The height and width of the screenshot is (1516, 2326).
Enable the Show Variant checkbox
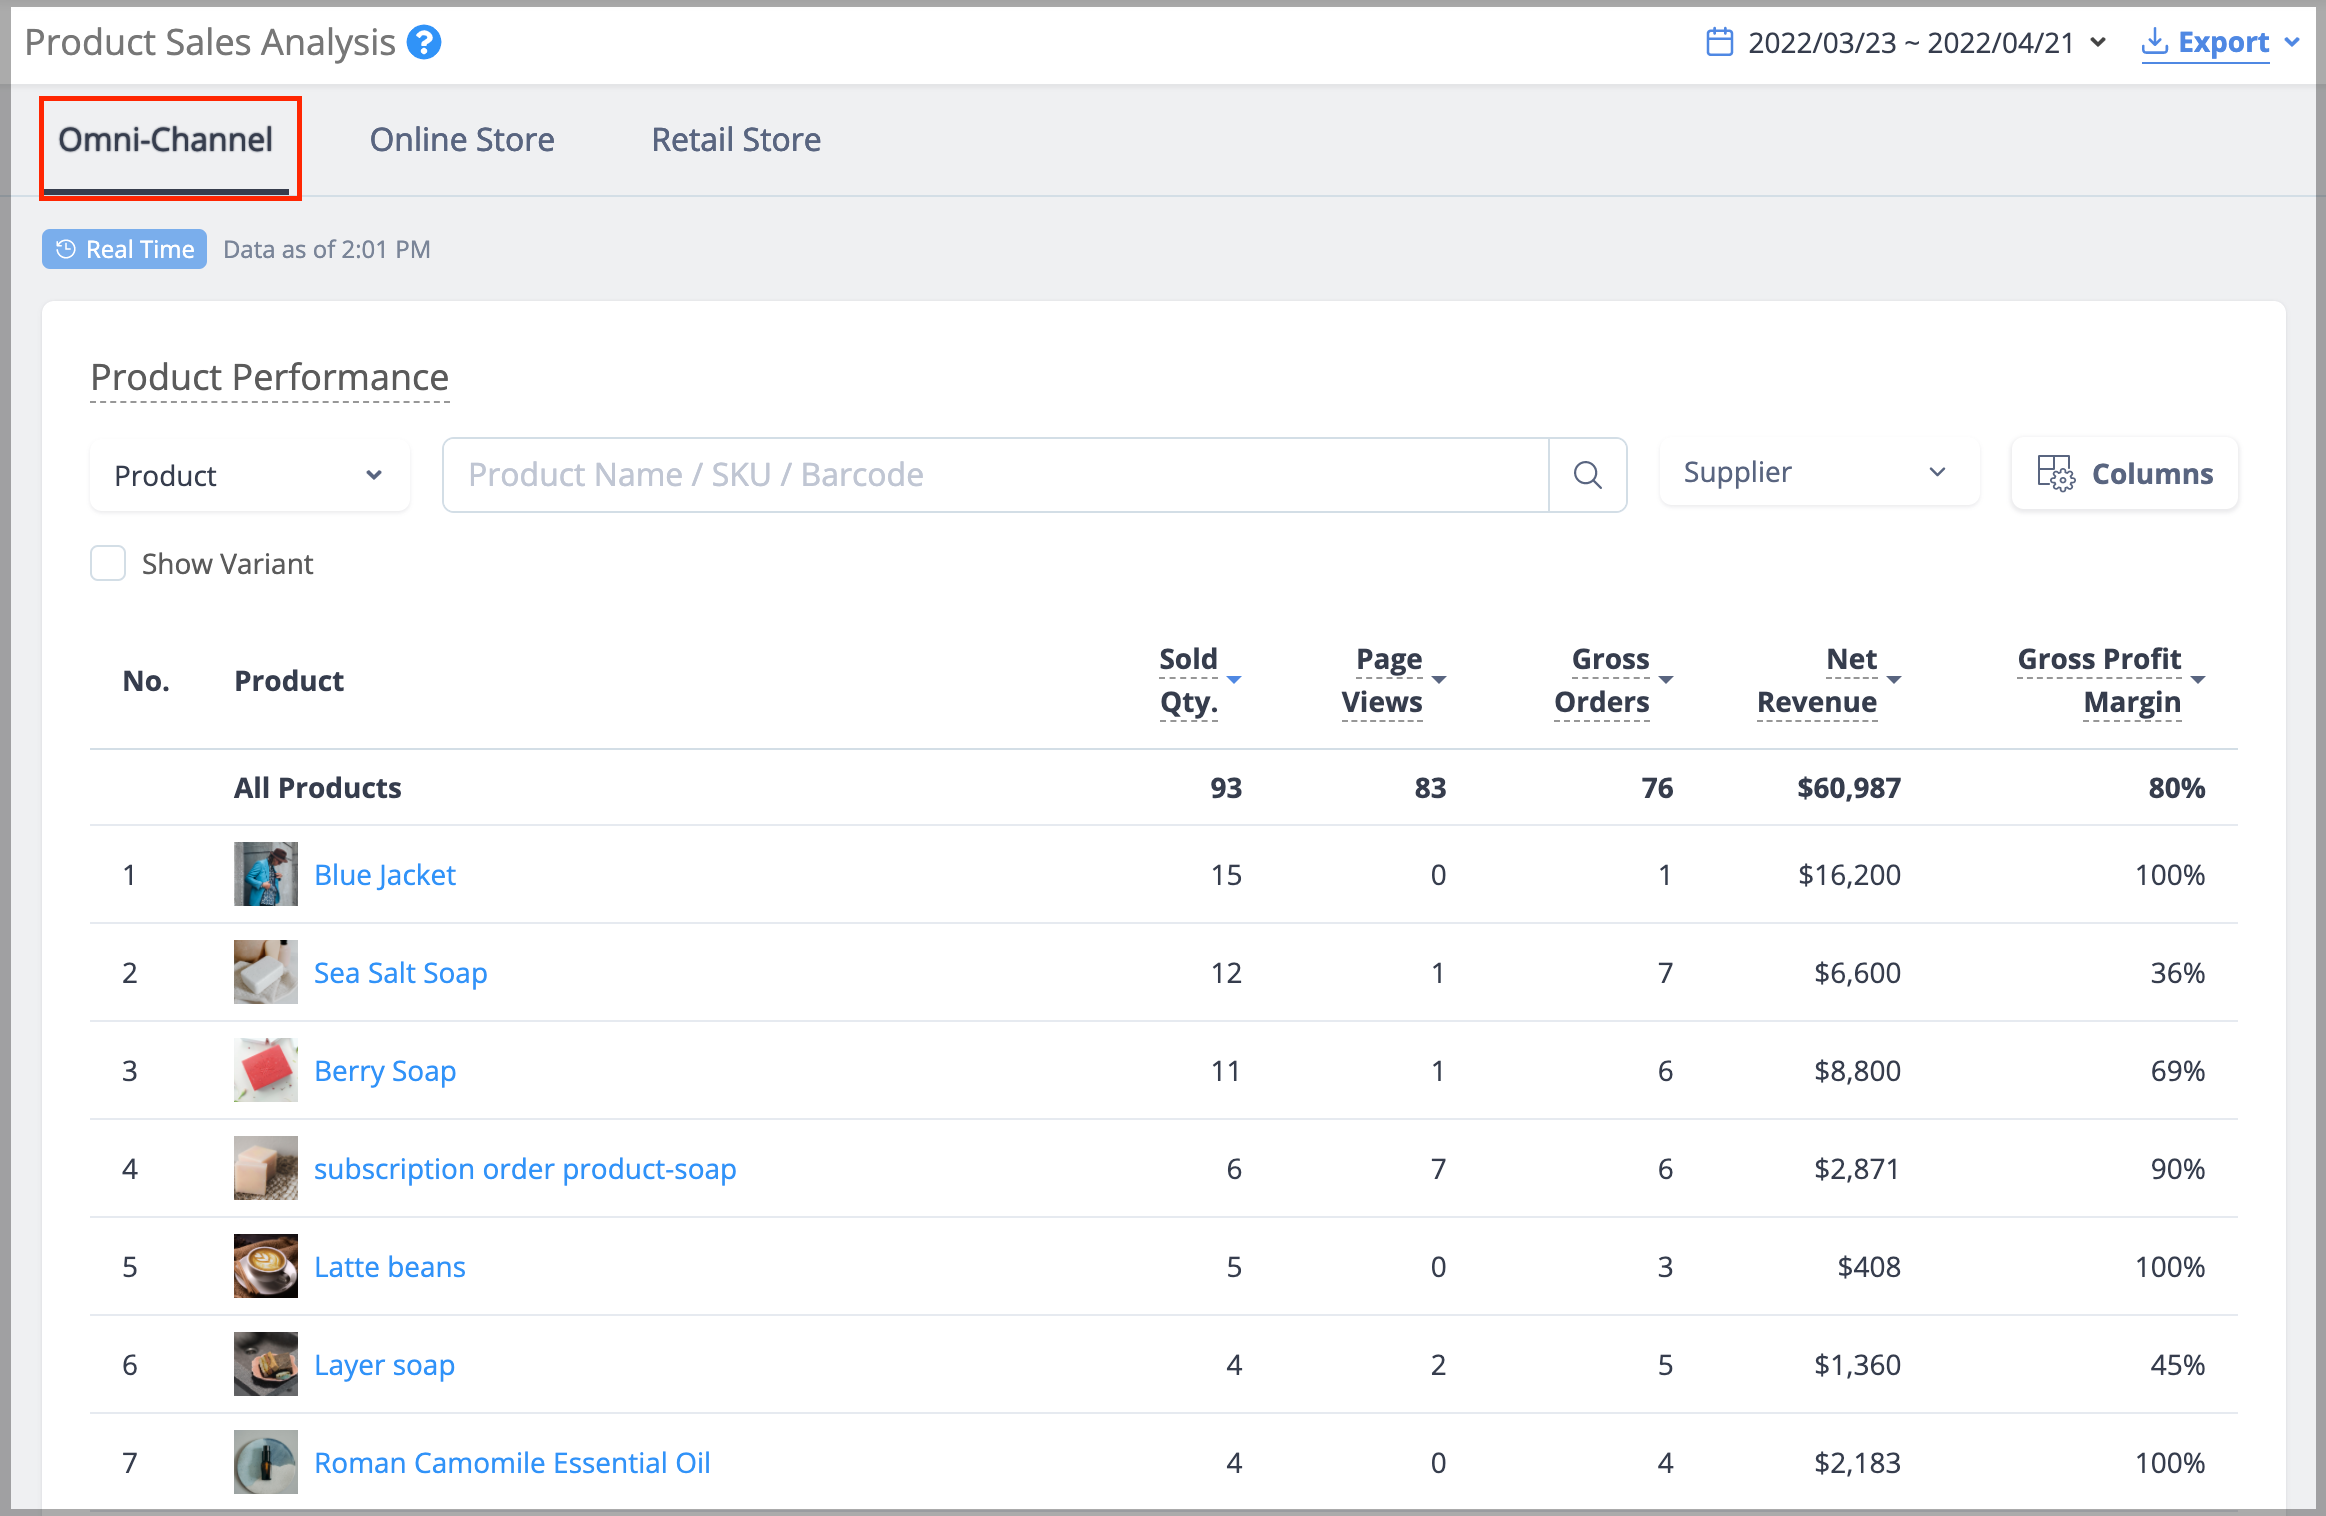[x=108, y=563]
